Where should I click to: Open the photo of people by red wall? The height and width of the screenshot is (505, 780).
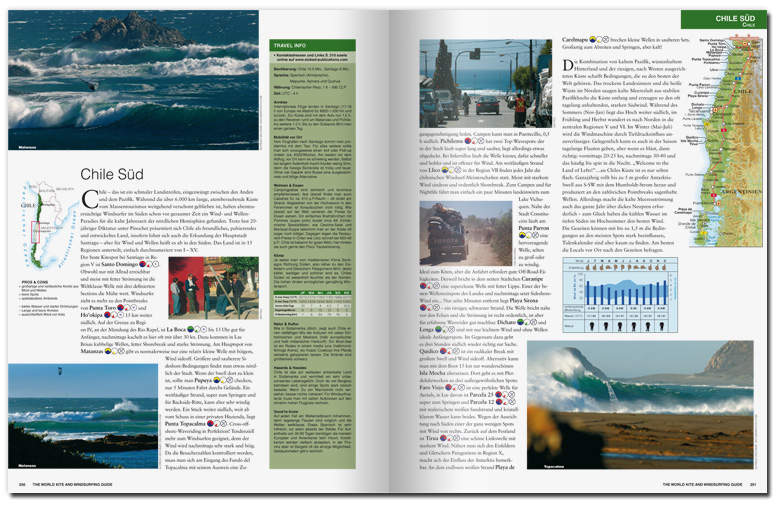click(x=214, y=289)
